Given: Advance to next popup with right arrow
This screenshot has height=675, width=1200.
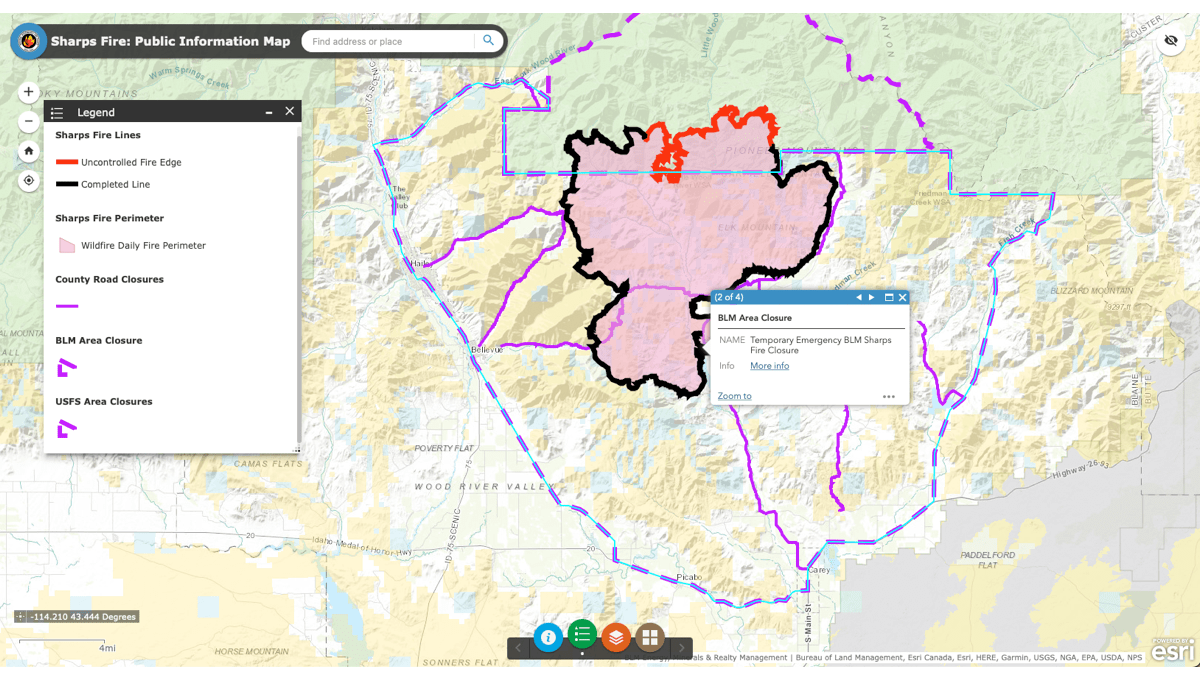Looking at the screenshot, I should click(871, 297).
